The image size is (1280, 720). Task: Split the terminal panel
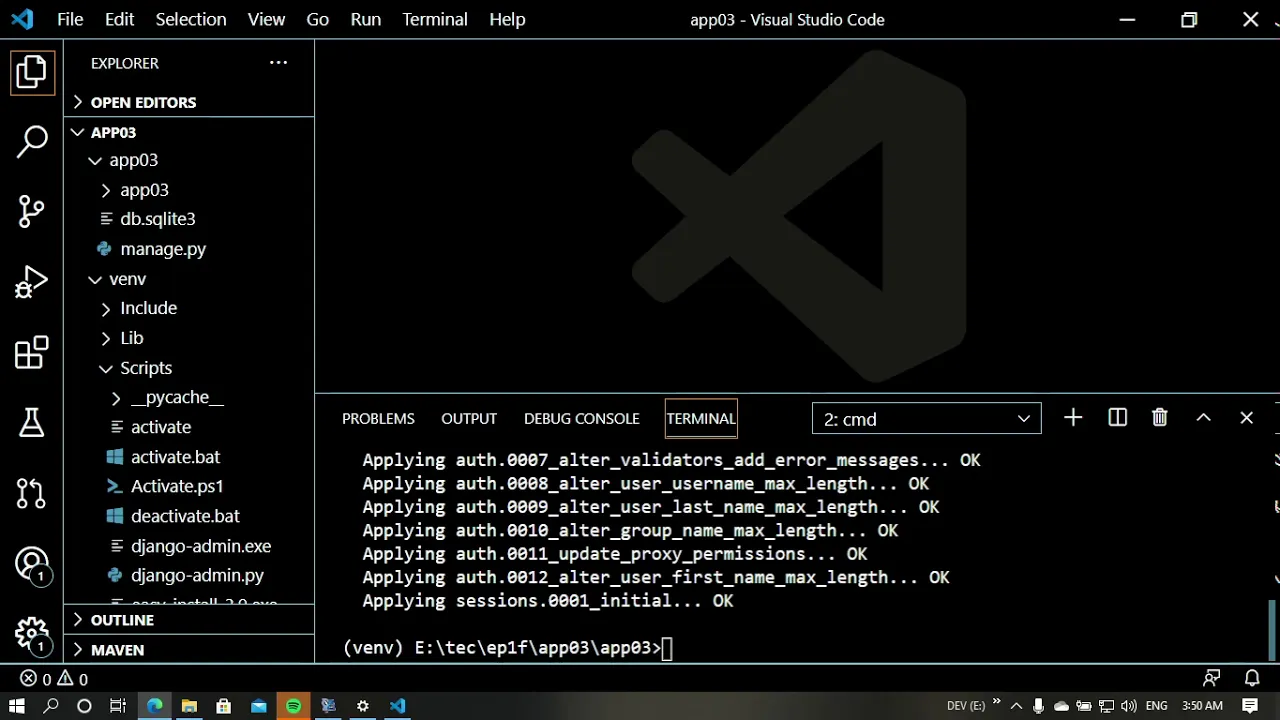[x=1117, y=418]
